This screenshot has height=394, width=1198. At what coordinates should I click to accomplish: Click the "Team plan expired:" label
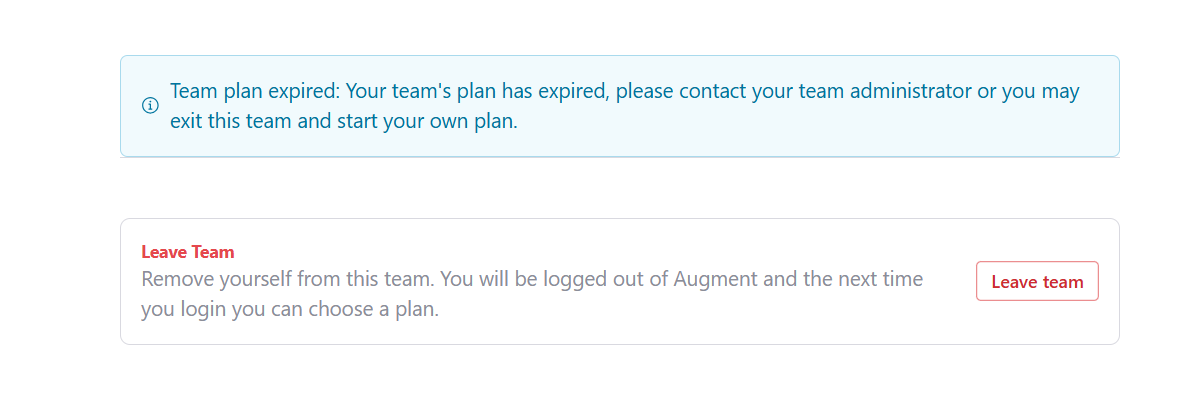[x=255, y=92]
